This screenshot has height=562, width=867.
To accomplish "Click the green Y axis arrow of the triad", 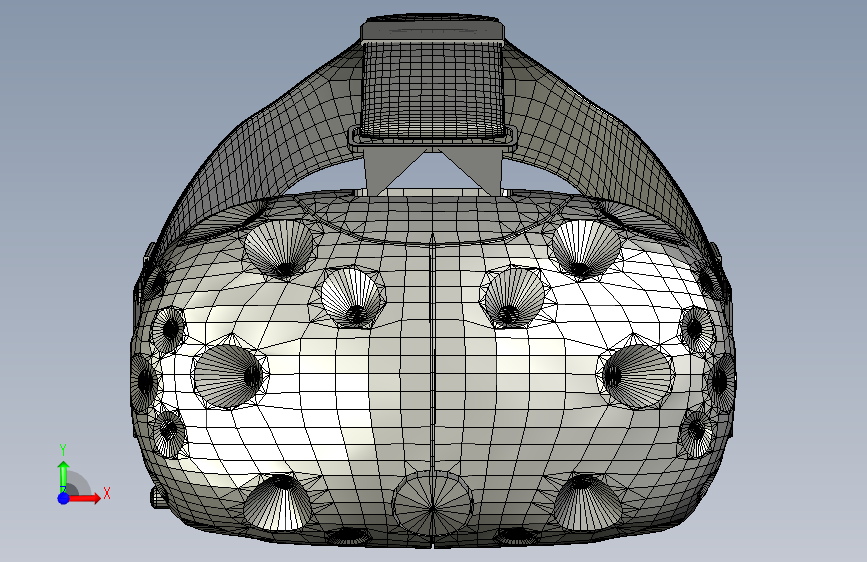I will (x=64, y=476).
